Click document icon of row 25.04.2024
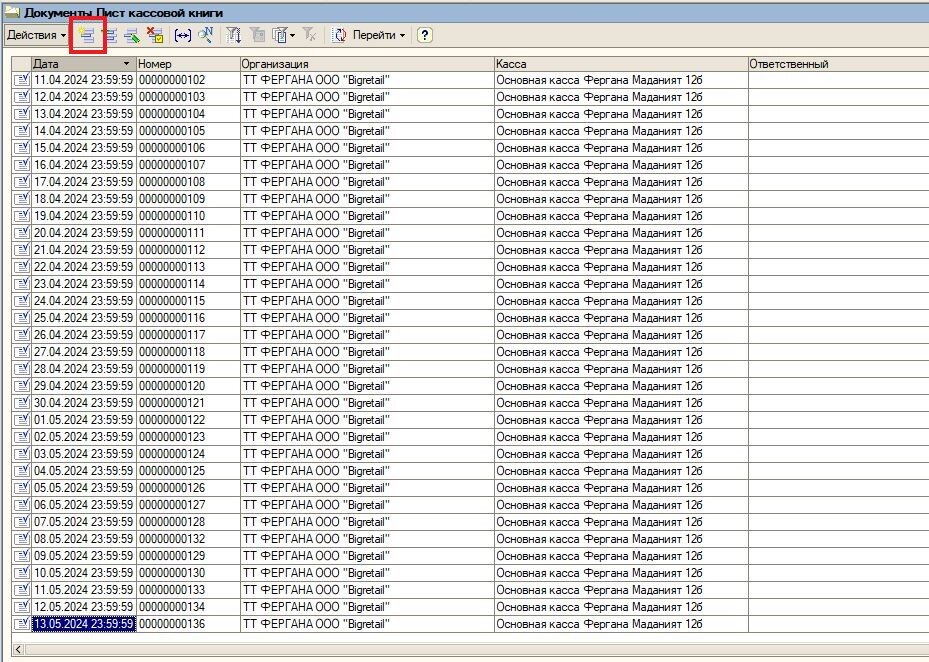The width and height of the screenshot is (929, 662). click(21, 318)
